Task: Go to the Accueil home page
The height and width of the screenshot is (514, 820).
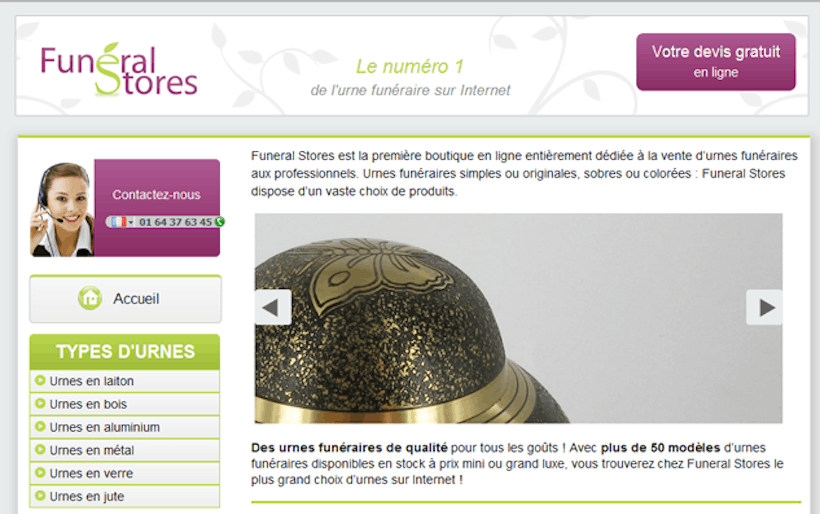Action: (x=126, y=299)
